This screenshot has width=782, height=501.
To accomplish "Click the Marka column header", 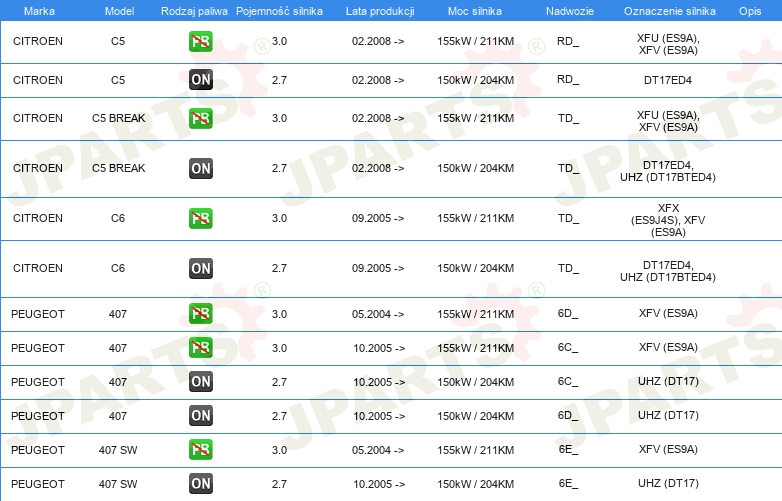I will (x=39, y=10).
